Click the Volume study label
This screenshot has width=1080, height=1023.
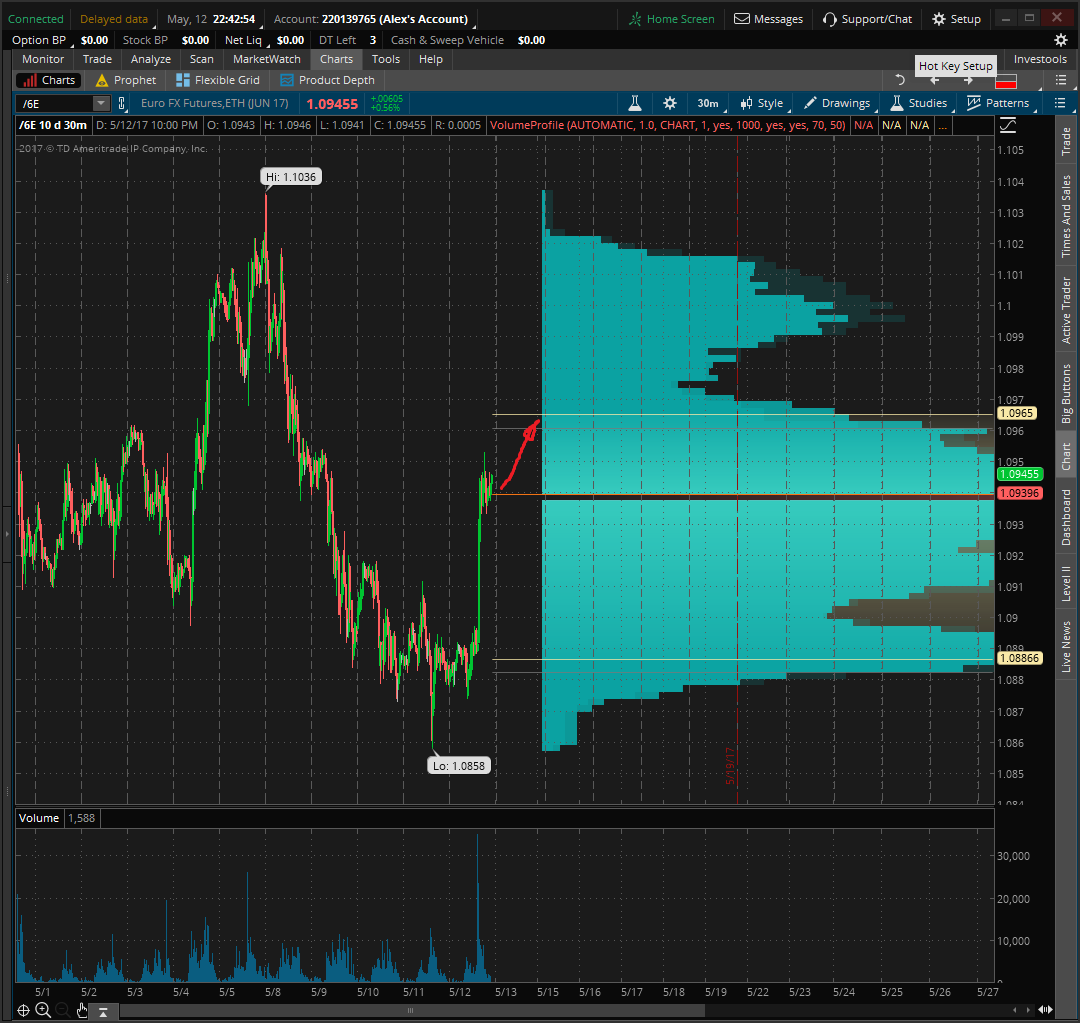[39, 818]
